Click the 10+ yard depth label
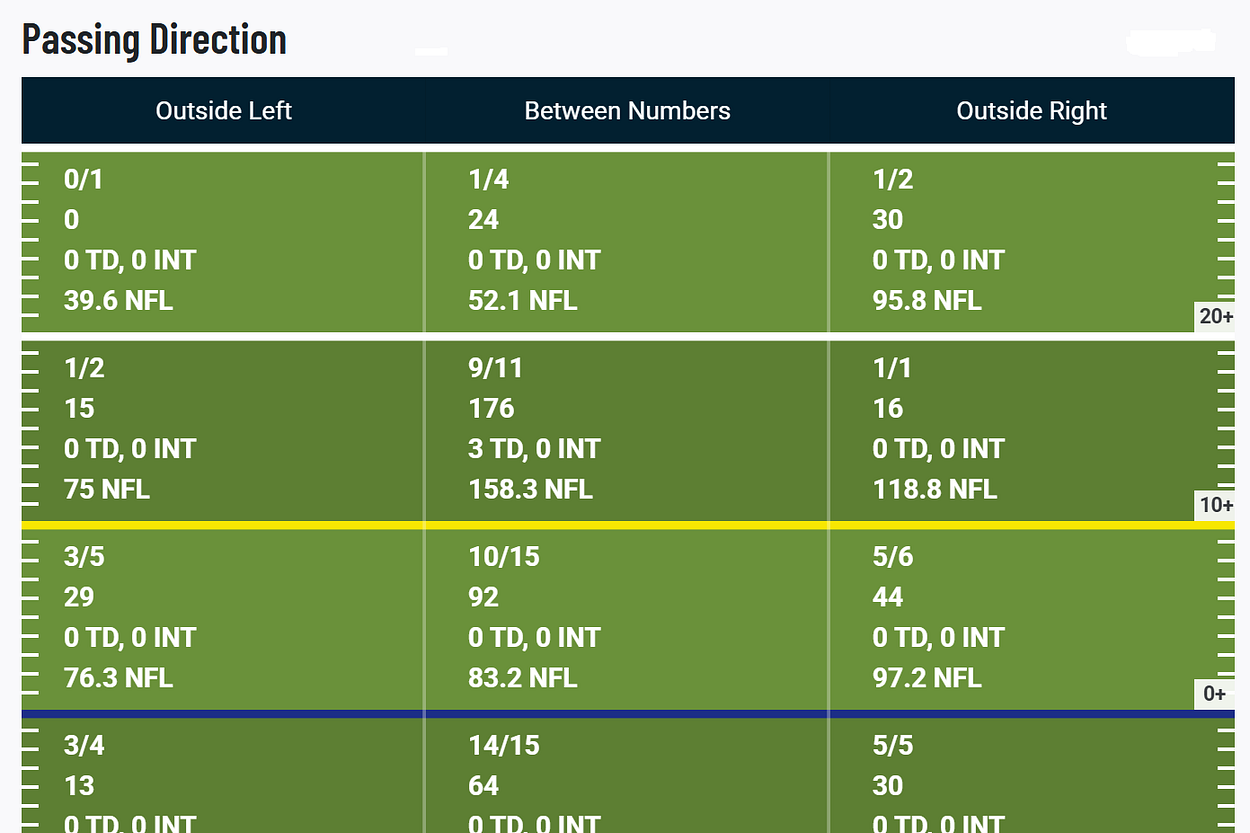Image resolution: width=1250 pixels, height=833 pixels. pos(1216,505)
